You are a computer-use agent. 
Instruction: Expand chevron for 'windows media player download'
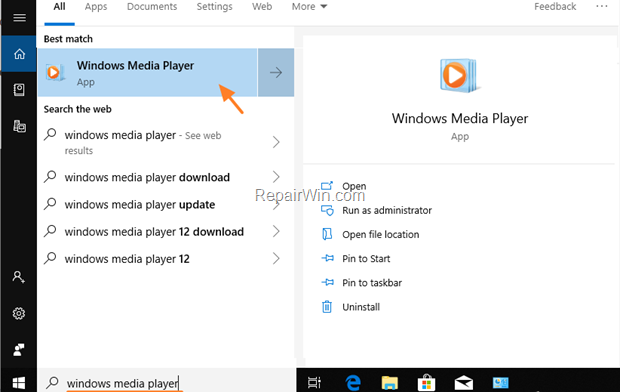(276, 177)
